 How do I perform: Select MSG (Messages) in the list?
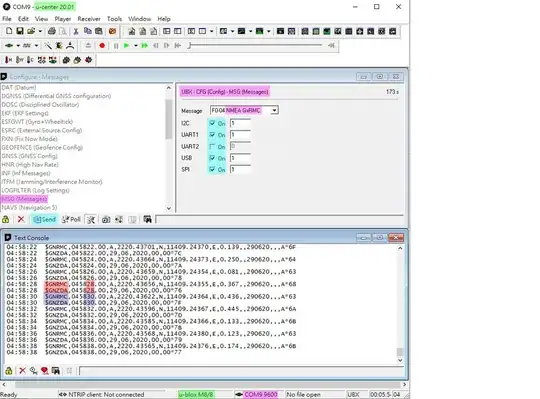point(24,199)
